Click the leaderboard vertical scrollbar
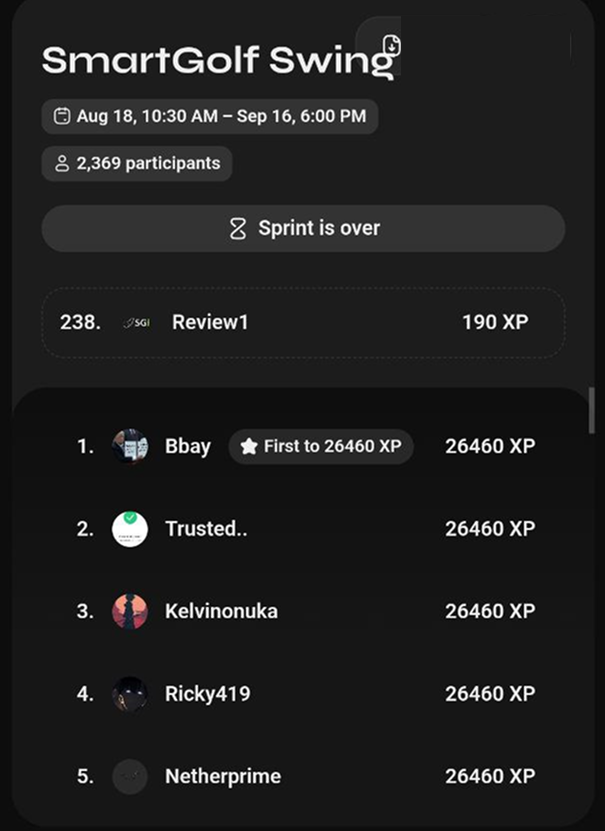This screenshot has width=605, height=831. (592, 411)
